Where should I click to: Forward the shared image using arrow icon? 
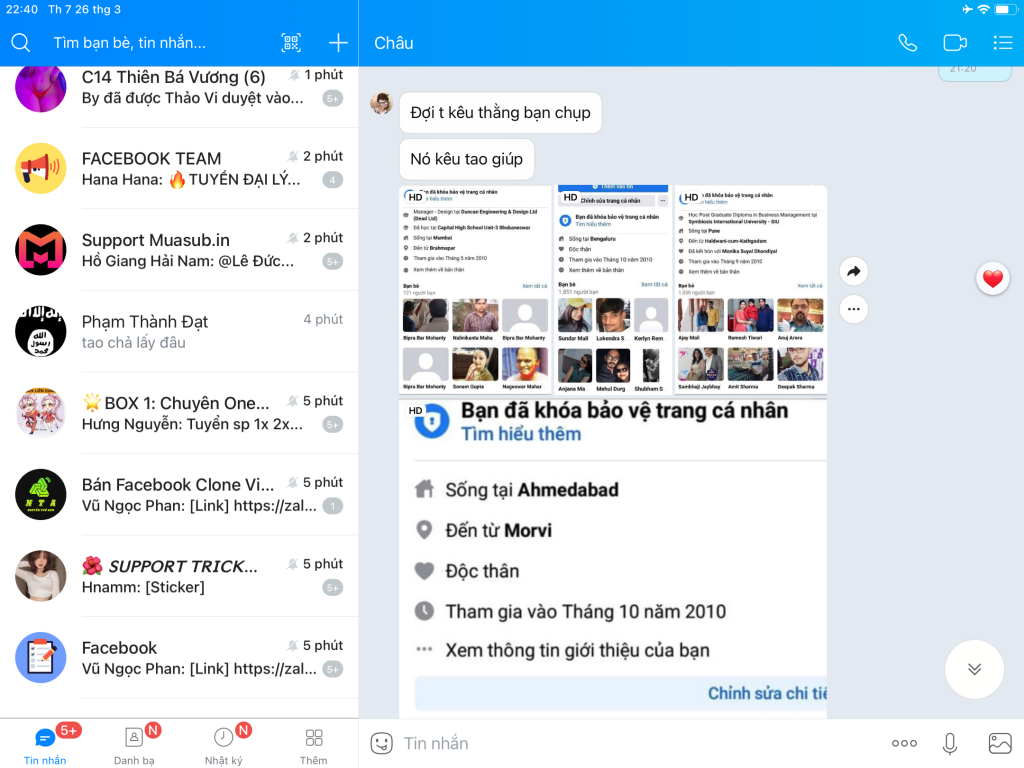pyautogui.click(x=854, y=271)
